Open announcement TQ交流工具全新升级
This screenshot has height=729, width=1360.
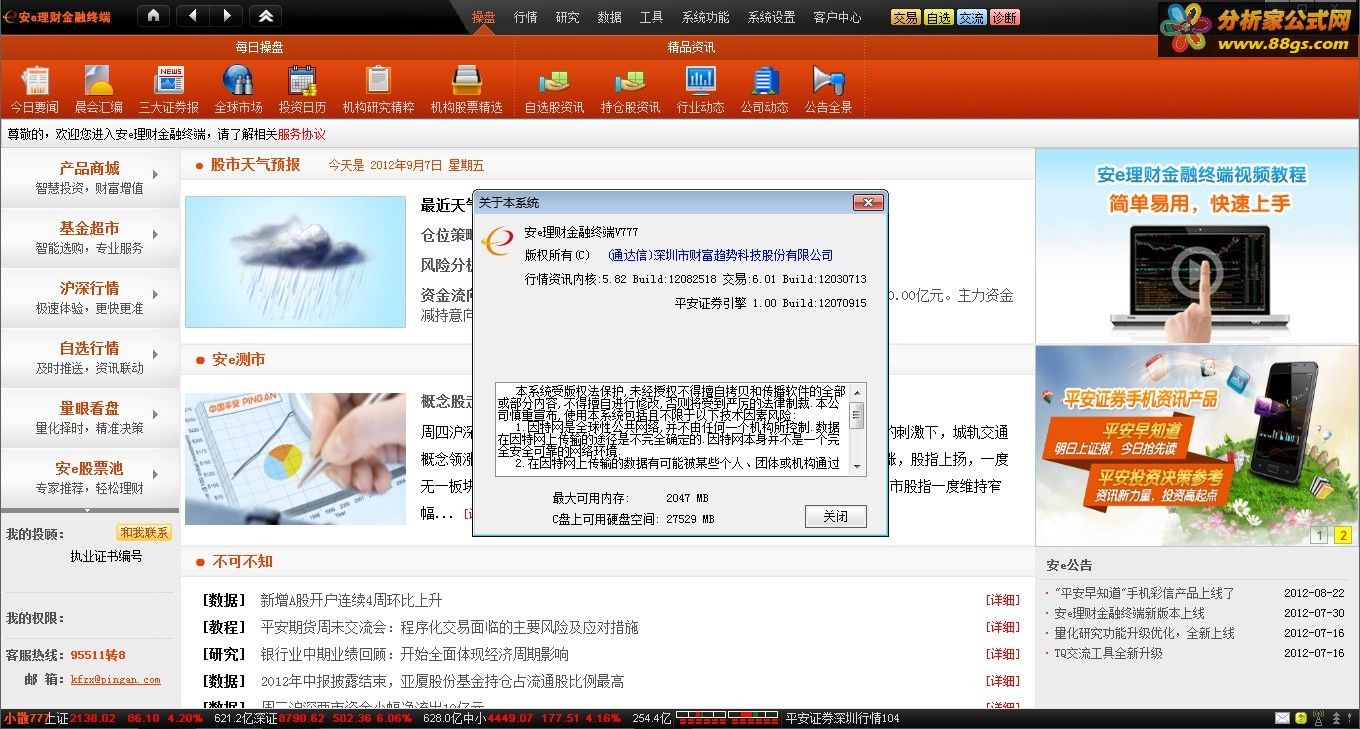point(1108,653)
